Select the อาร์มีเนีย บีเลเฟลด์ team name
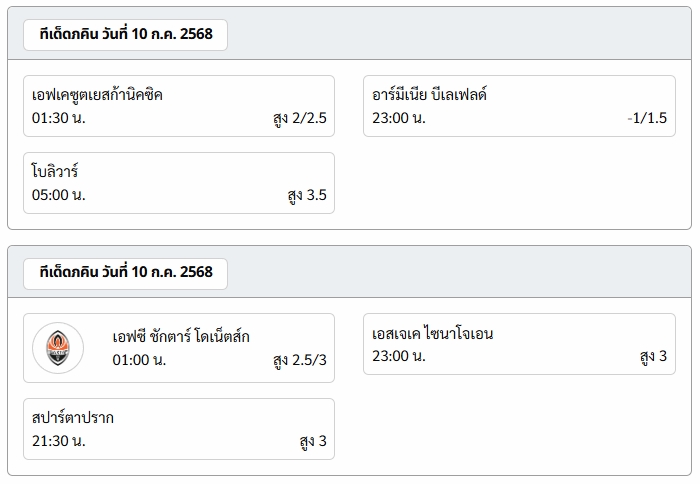The width and height of the screenshot is (700, 484). tap(429, 95)
